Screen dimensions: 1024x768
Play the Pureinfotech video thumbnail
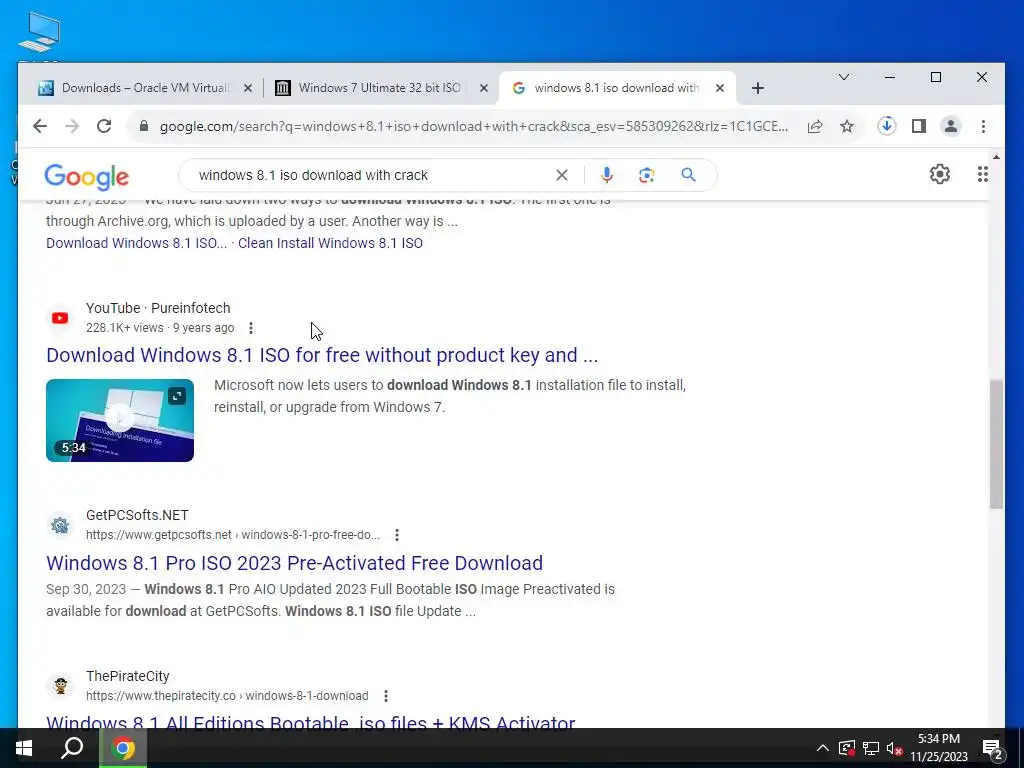(x=120, y=421)
